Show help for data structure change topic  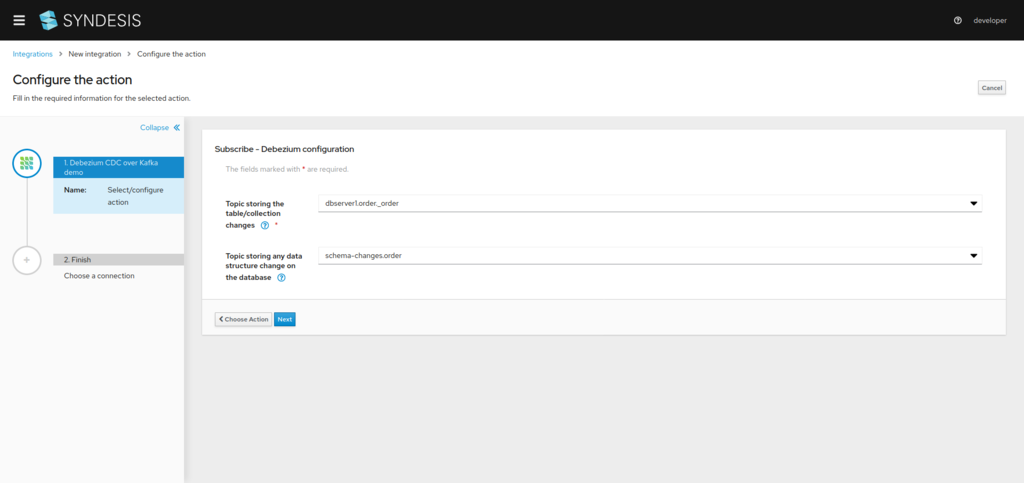pos(281,277)
